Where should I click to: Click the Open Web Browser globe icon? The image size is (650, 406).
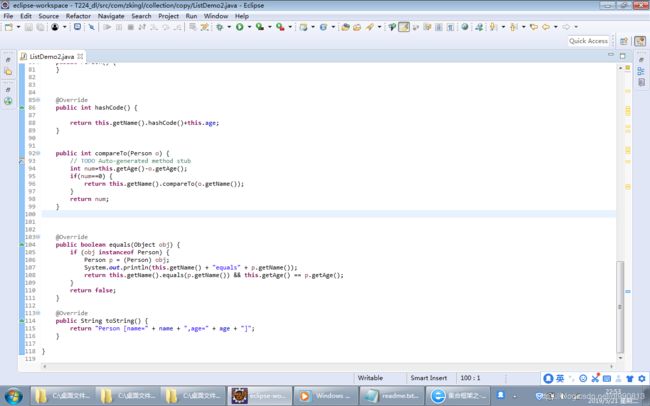click(x=465, y=27)
